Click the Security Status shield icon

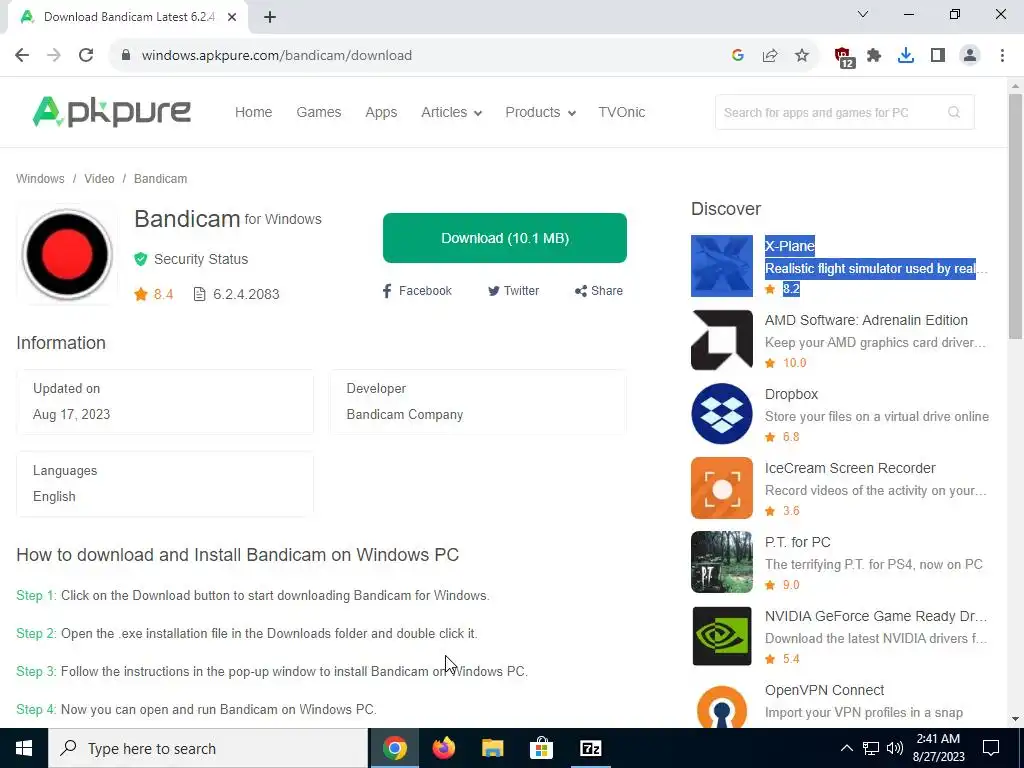[140, 259]
